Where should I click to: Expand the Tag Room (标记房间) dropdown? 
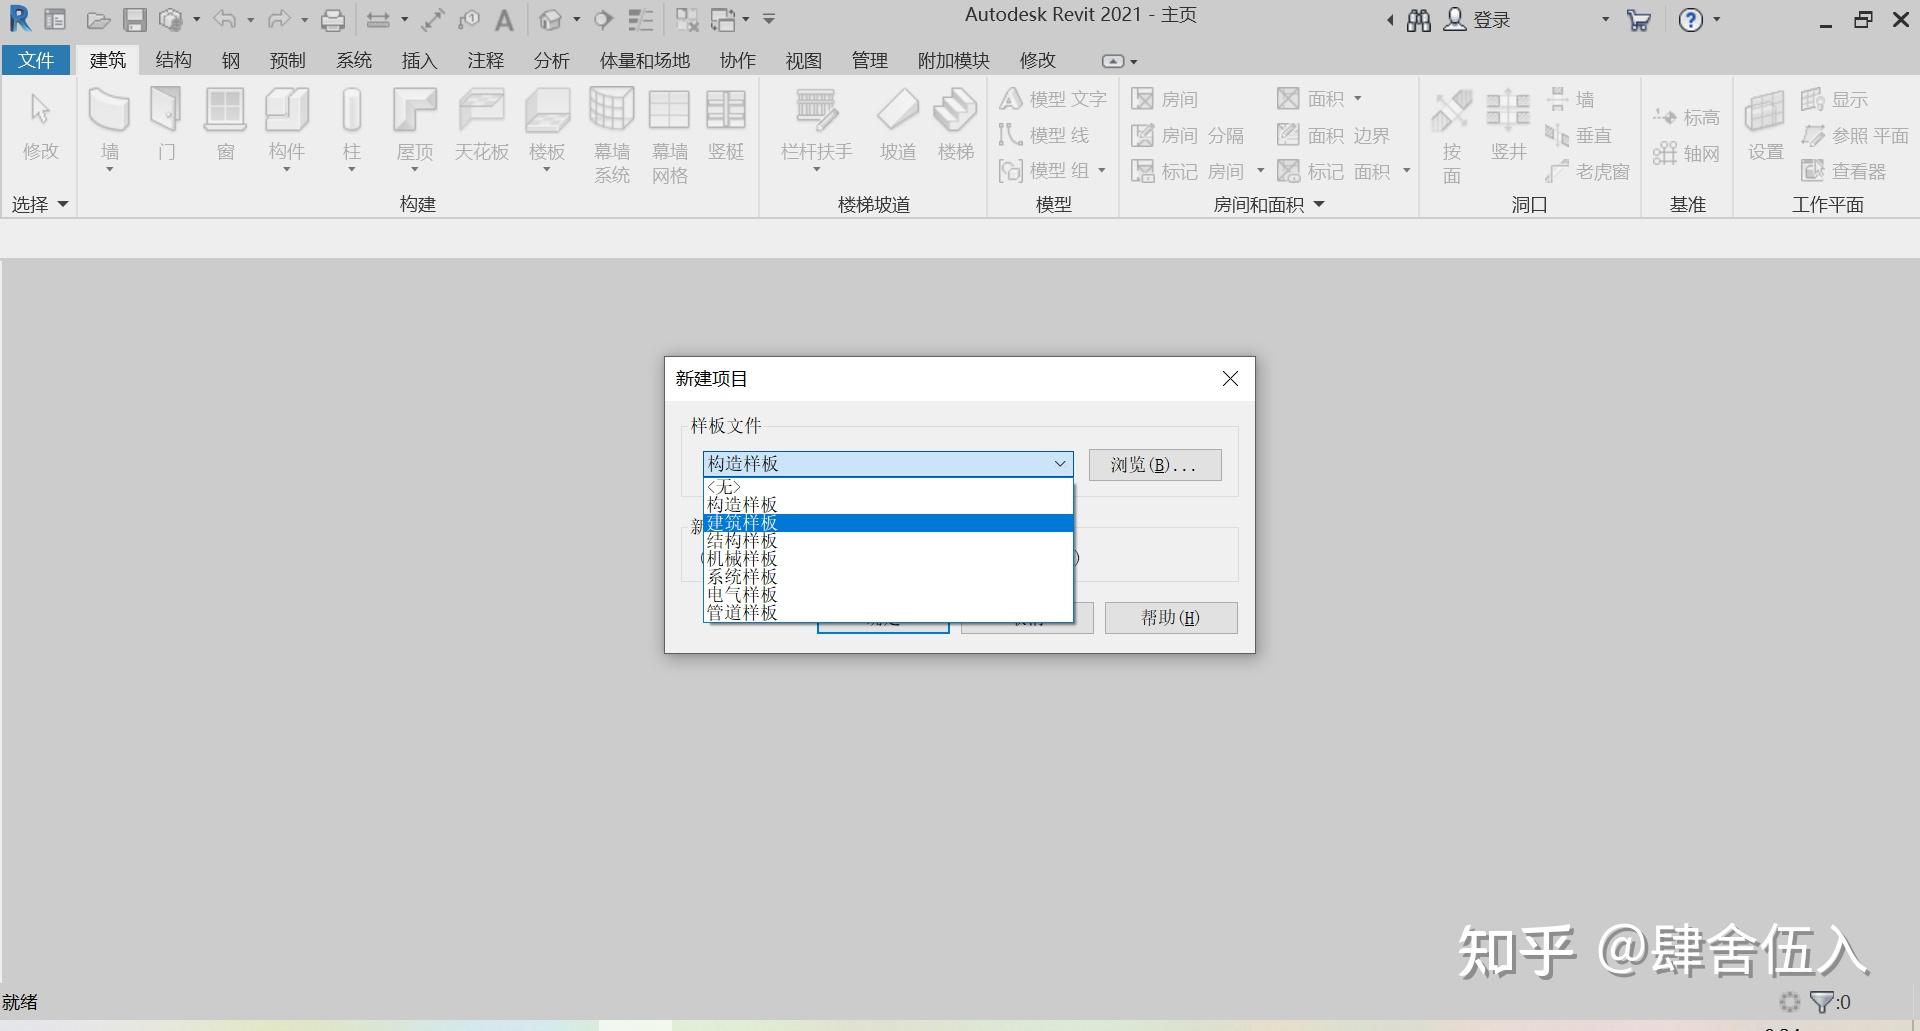click(x=1260, y=171)
